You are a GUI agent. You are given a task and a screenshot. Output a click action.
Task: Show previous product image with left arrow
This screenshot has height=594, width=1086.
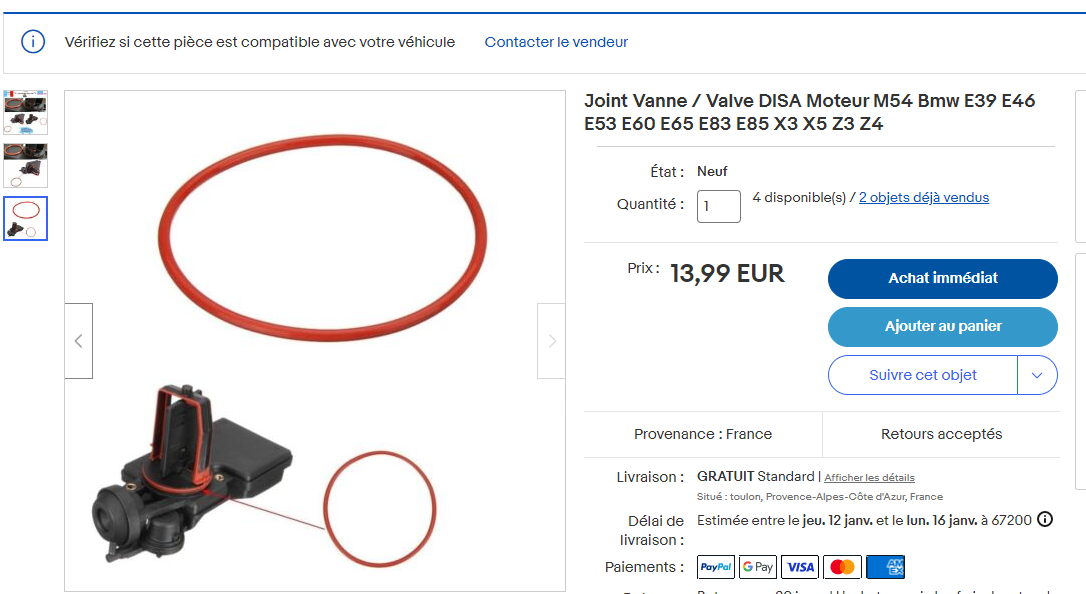point(79,341)
